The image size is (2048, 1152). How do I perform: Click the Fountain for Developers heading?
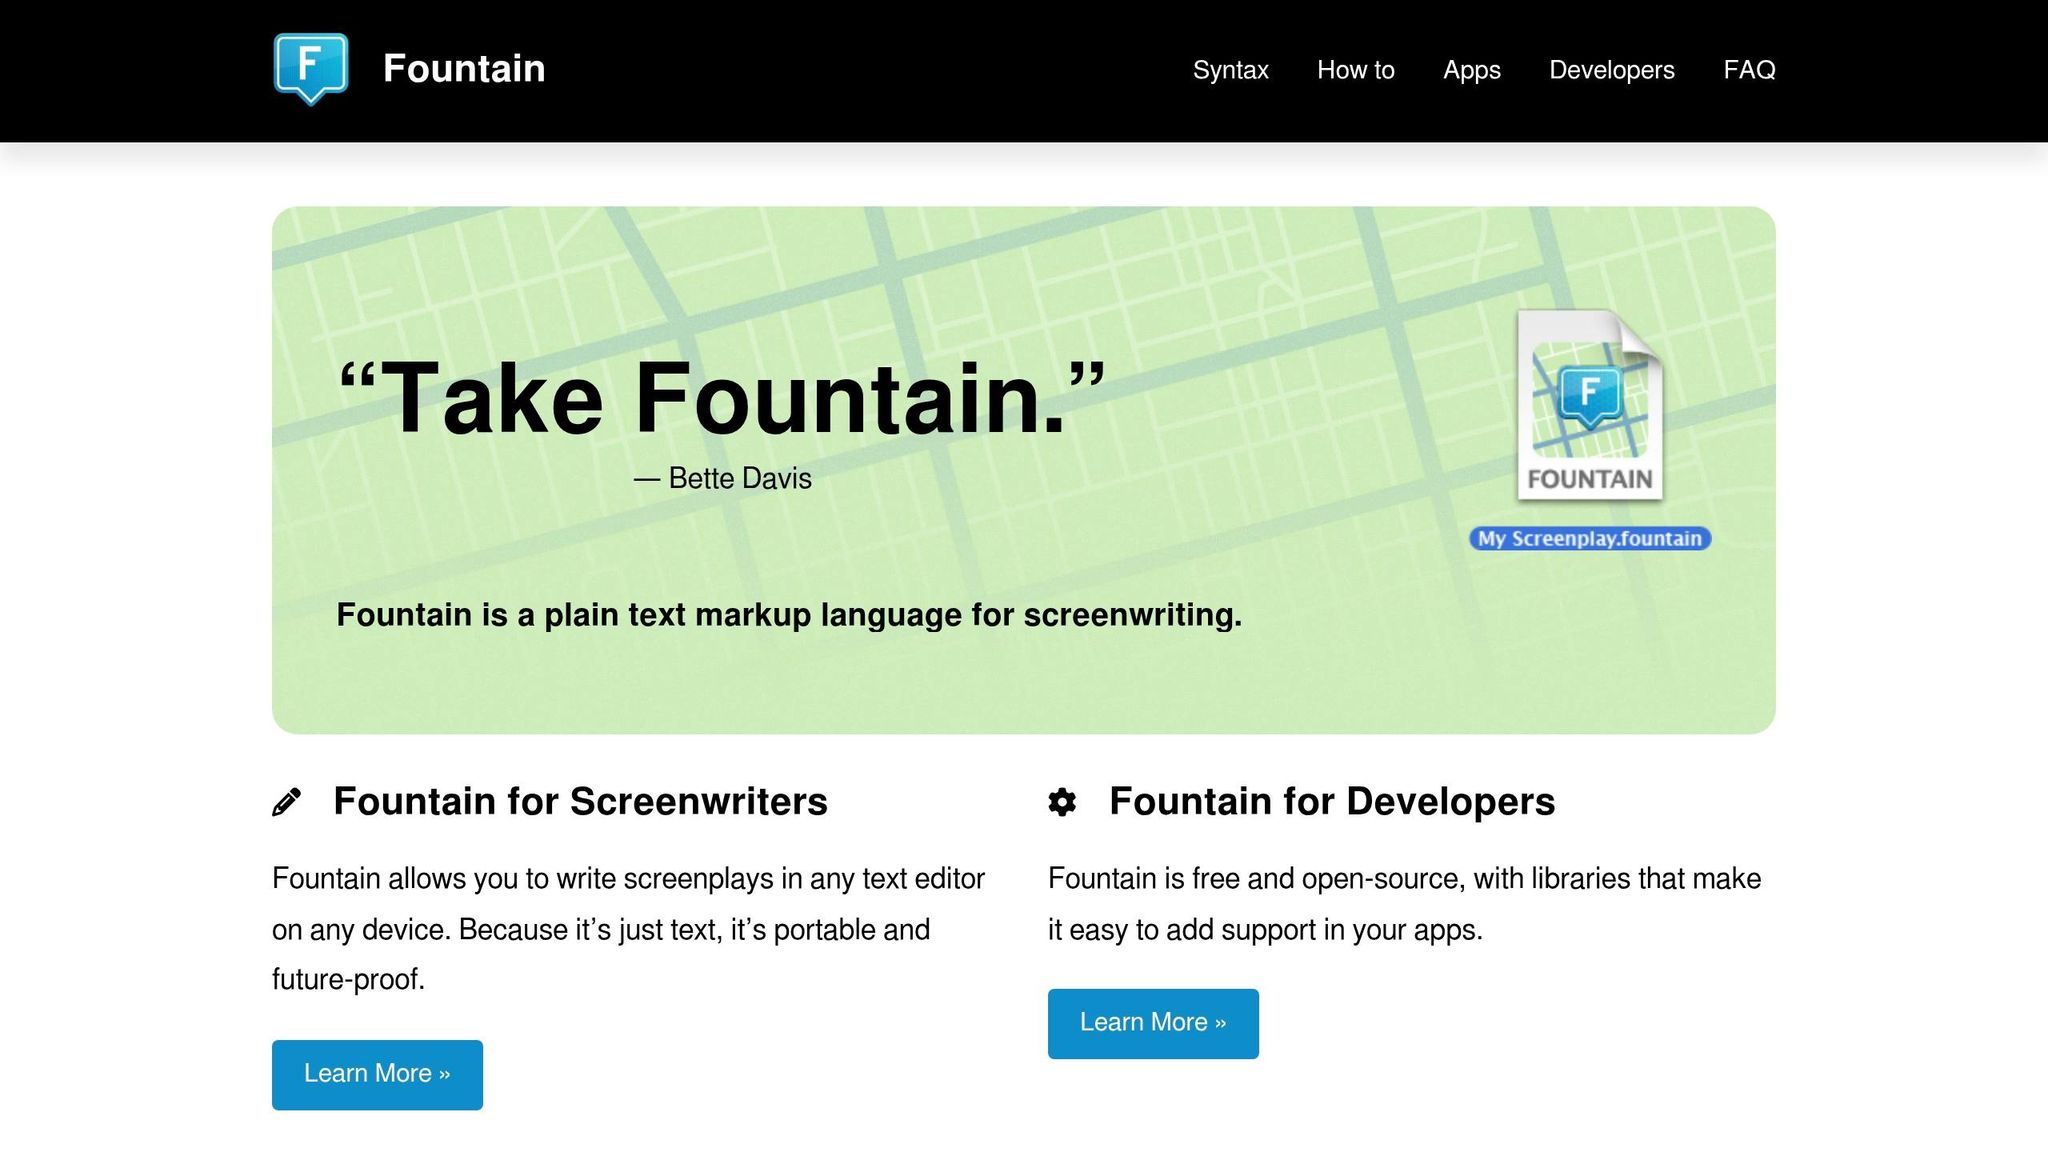[x=1332, y=802]
